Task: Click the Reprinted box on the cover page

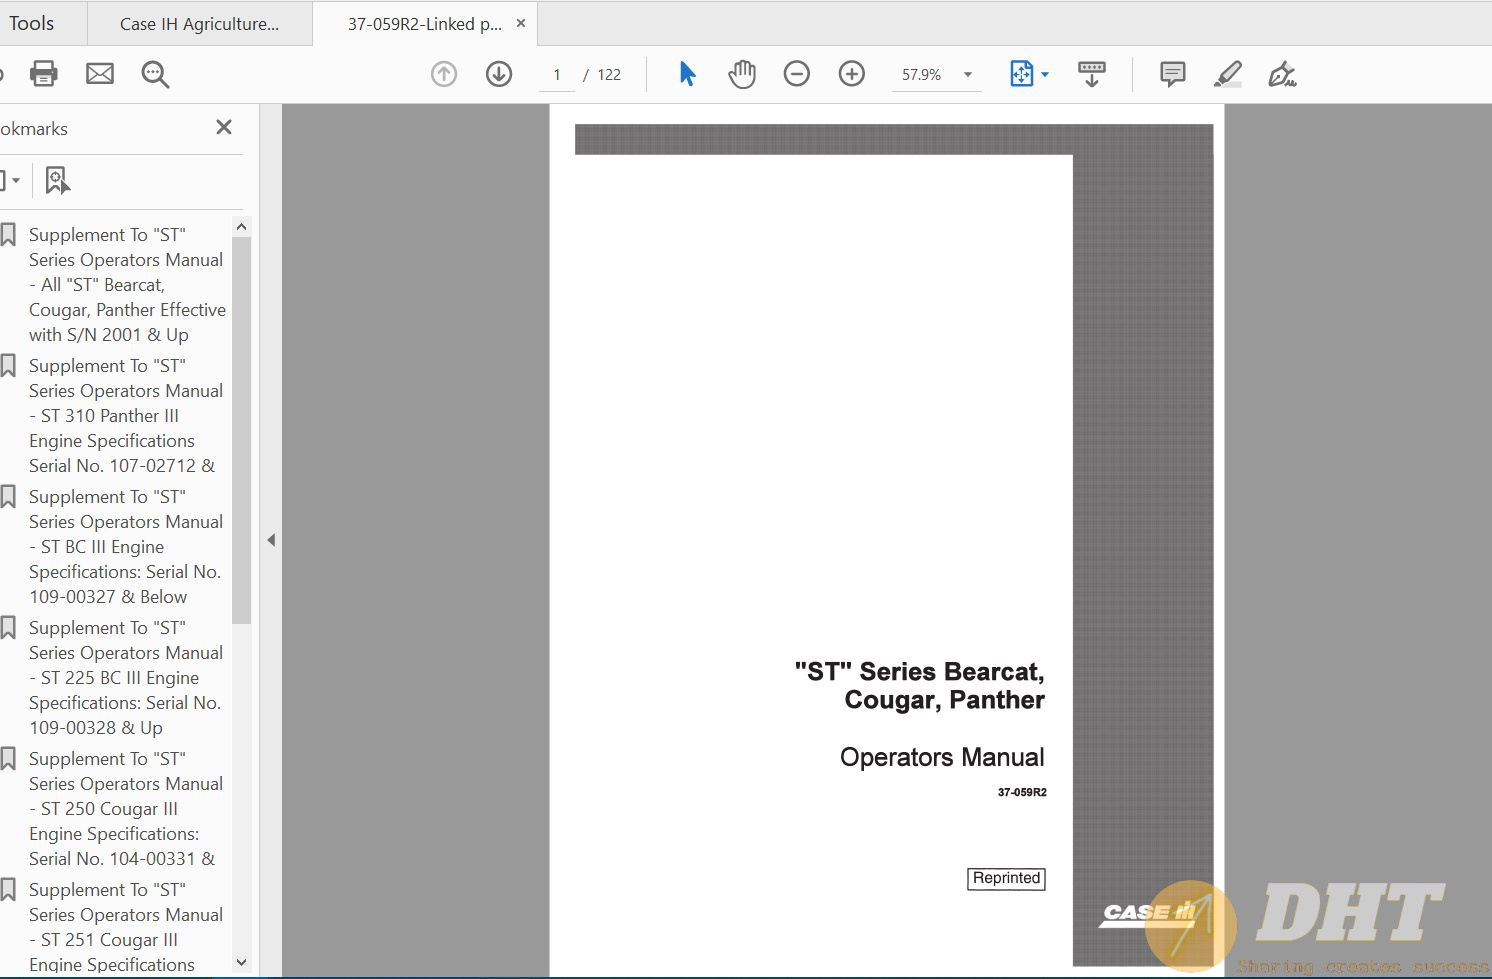Action: click(1006, 878)
